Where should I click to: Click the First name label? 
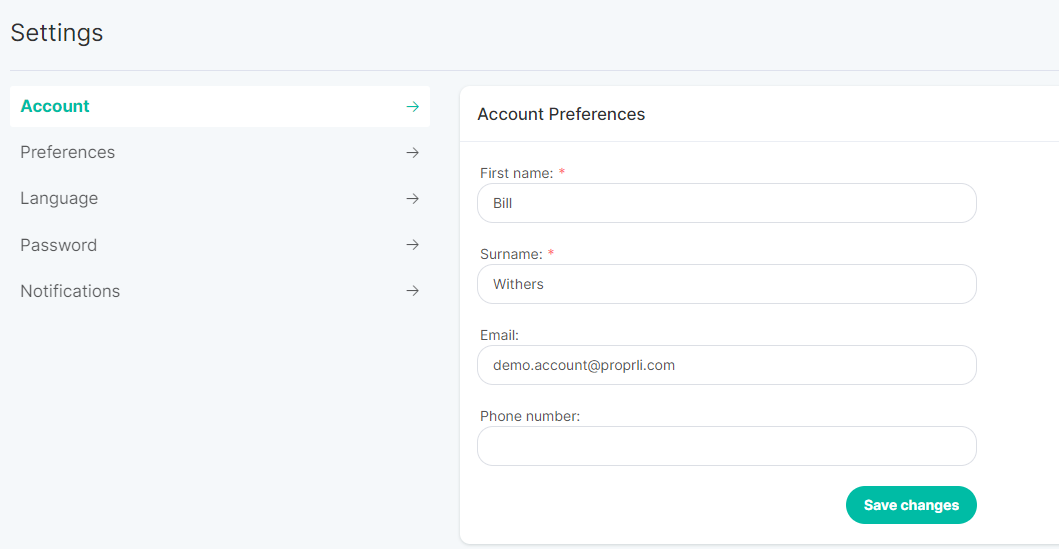pyautogui.click(x=517, y=174)
